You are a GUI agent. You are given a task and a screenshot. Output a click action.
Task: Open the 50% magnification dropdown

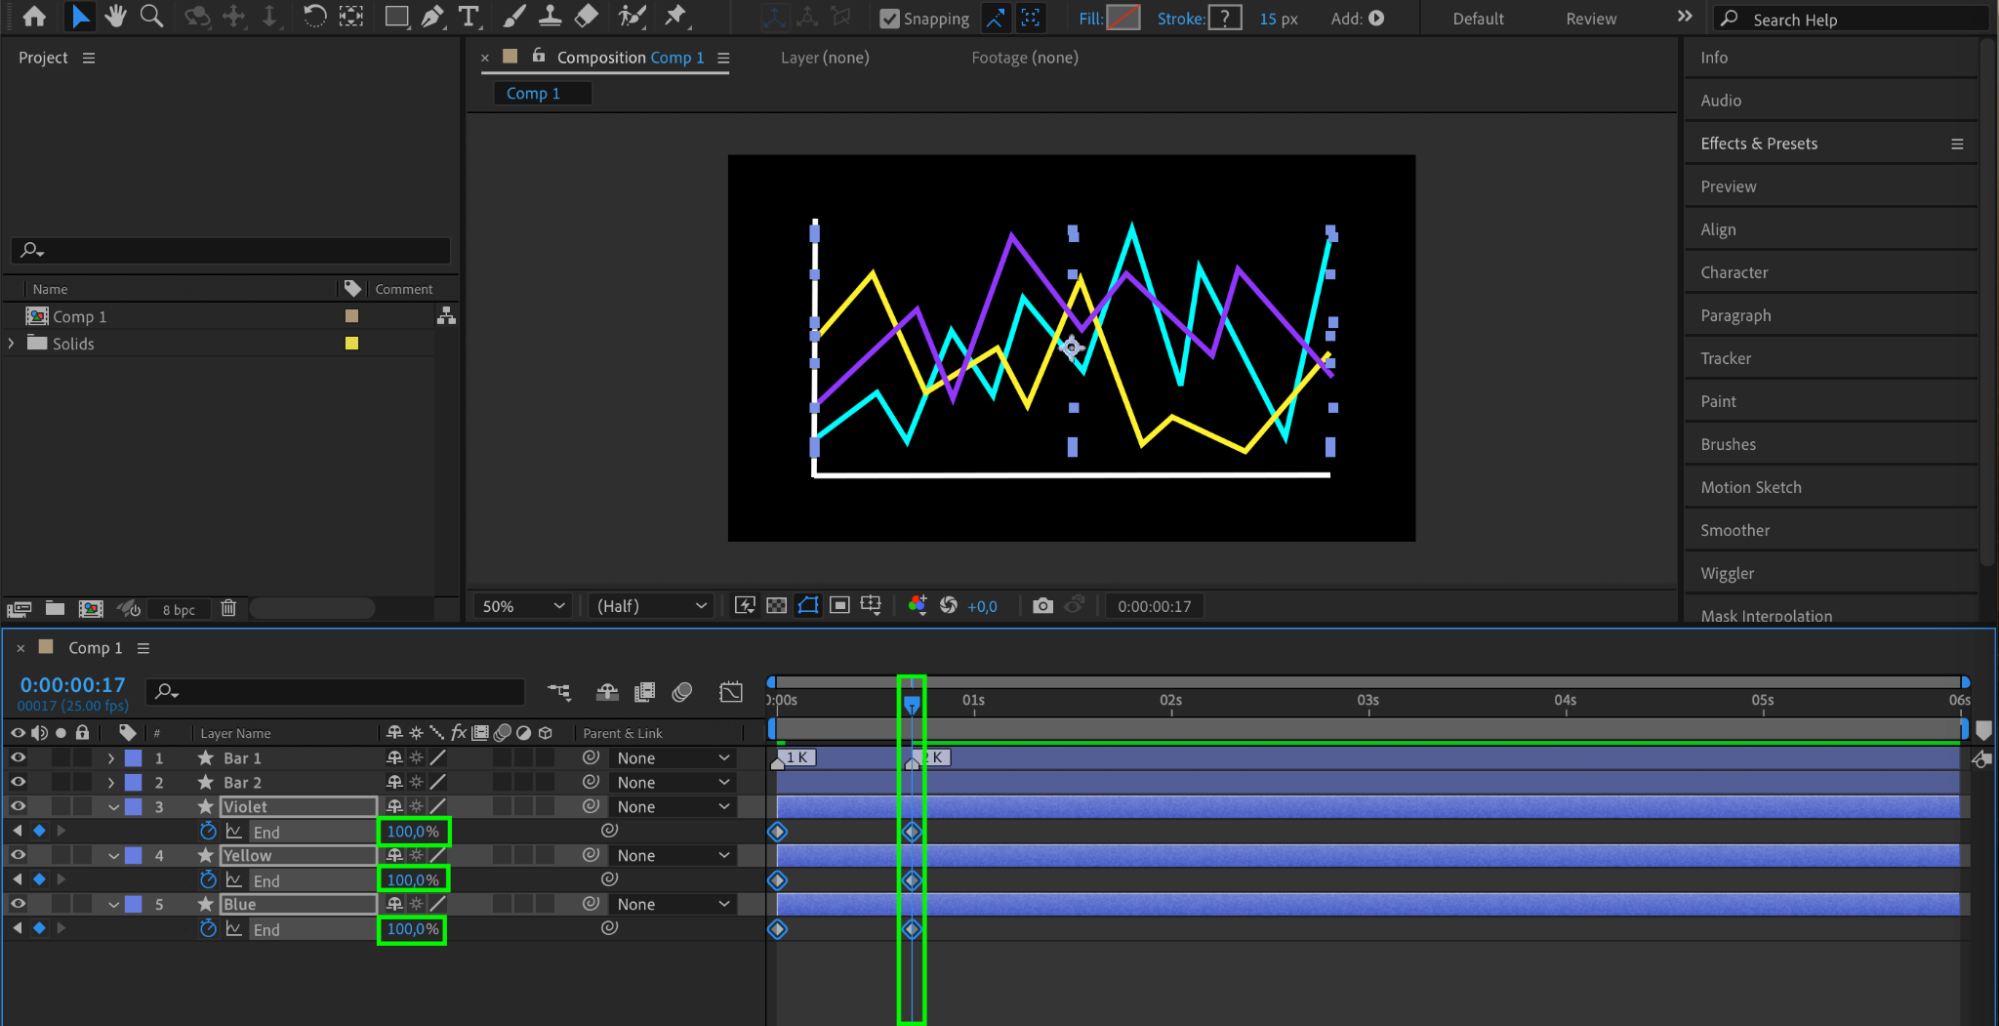point(523,606)
